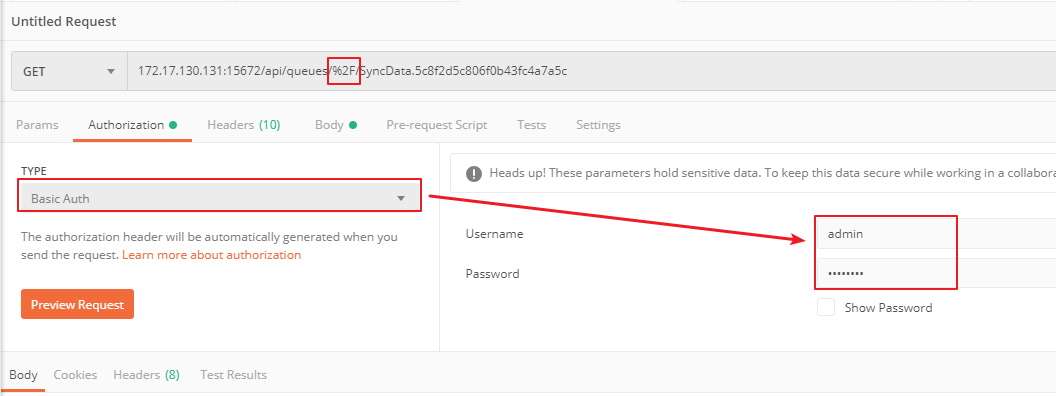Select the response Body tab
This screenshot has width=1056, height=396.
(23, 374)
